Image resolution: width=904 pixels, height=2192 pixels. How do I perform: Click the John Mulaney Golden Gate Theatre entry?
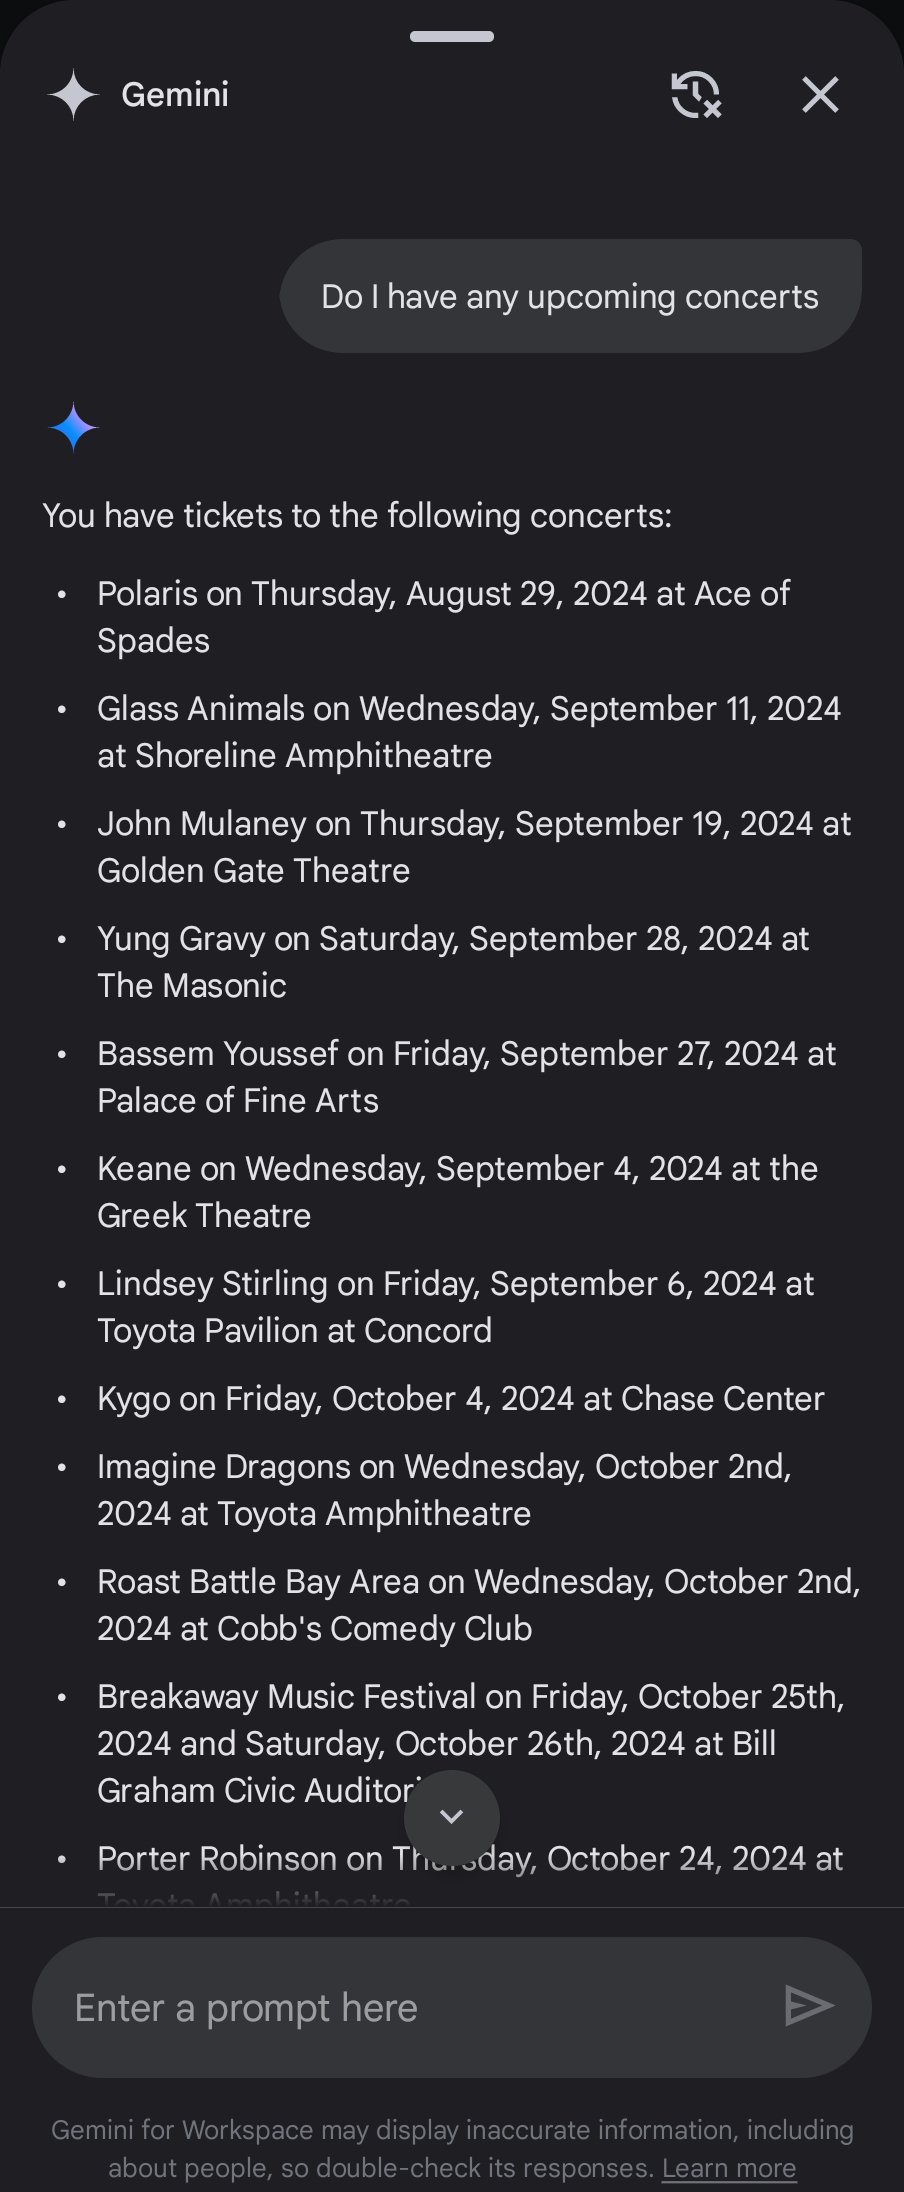[x=473, y=847]
